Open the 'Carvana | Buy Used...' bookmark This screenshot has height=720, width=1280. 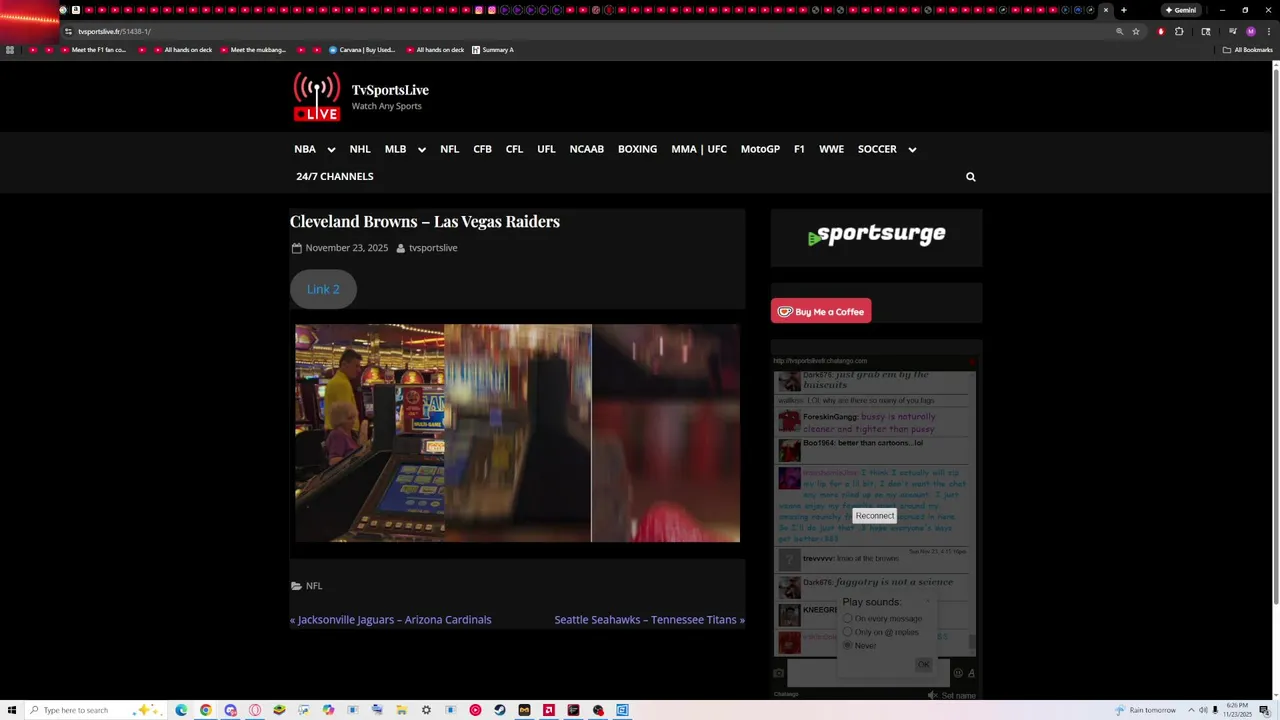[362, 49]
